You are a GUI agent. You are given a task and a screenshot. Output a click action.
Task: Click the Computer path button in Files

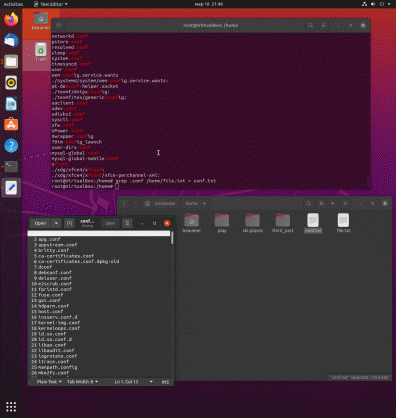point(161,203)
